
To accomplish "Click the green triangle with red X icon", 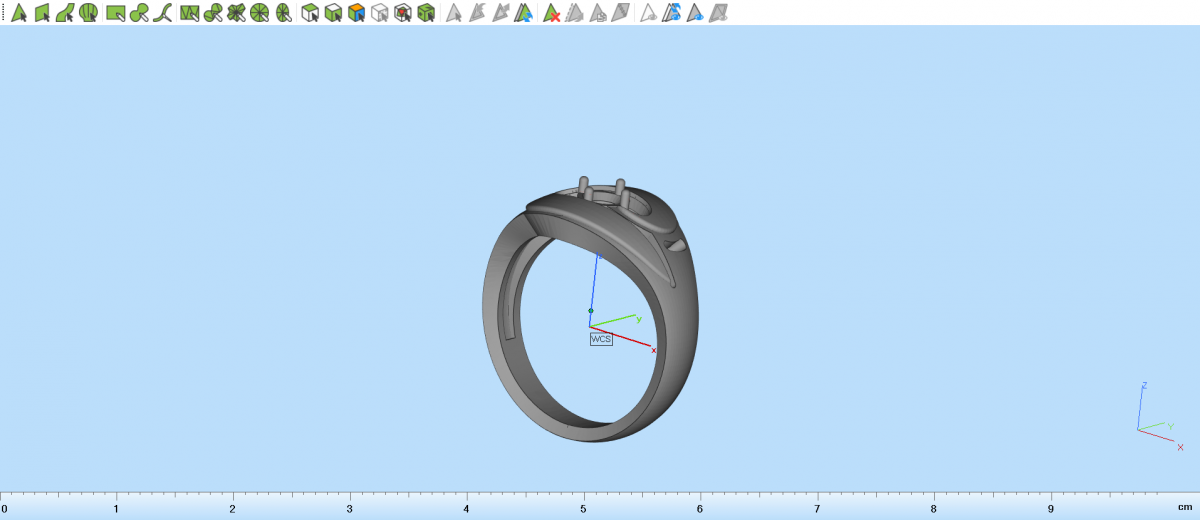I will pyautogui.click(x=550, y=13).
